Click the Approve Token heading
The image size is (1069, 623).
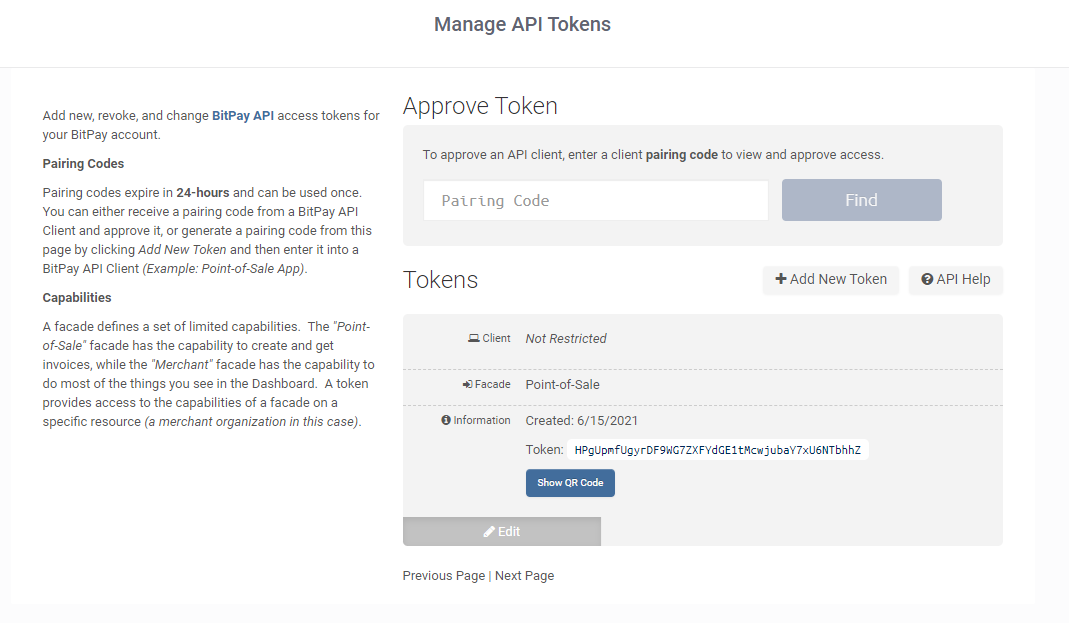(480, 106)
